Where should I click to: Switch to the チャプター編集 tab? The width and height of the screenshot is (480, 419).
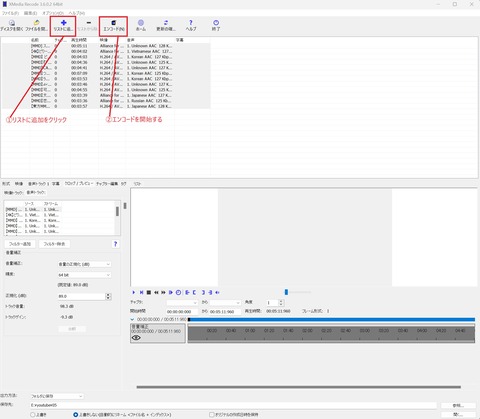[x=107, y=184]
